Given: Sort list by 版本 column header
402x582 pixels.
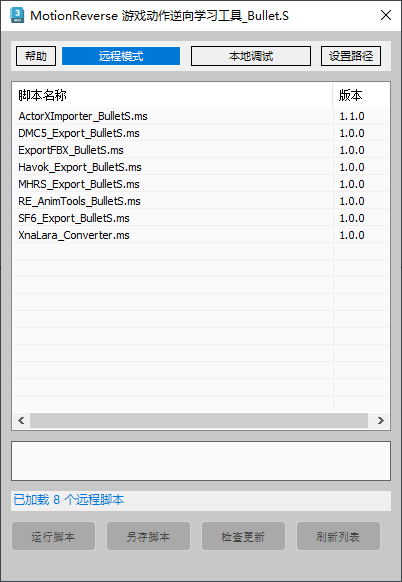Looking at the screenshot, I should pyautogui.click(x=361, y=95).
